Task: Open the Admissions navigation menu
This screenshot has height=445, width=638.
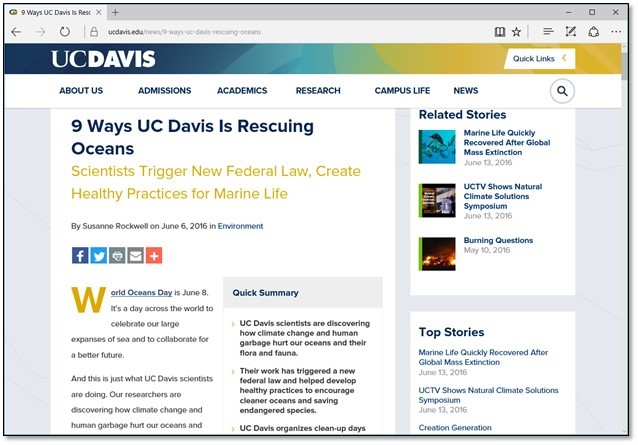Action: point(164,91)
